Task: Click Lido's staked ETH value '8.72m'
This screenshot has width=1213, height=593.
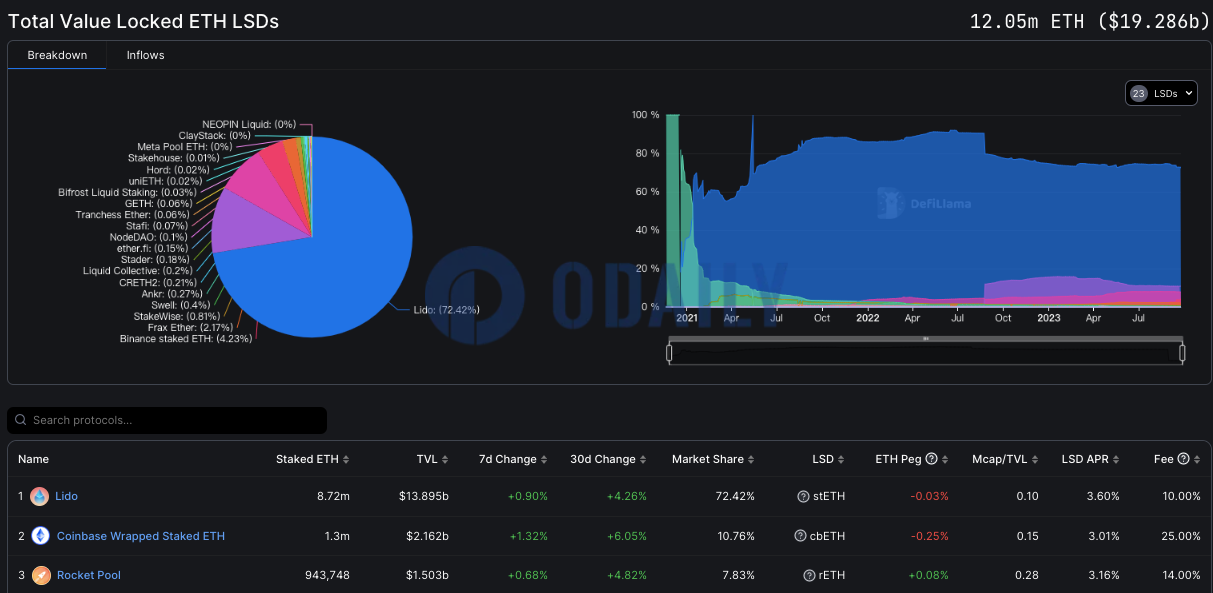Action: (333, 496)
